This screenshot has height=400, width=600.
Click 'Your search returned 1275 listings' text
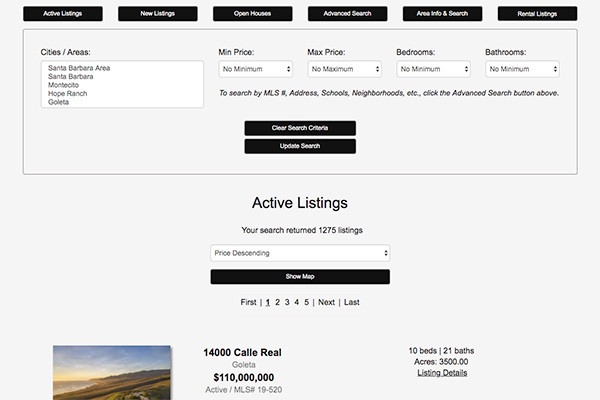[x=302, y=230]
